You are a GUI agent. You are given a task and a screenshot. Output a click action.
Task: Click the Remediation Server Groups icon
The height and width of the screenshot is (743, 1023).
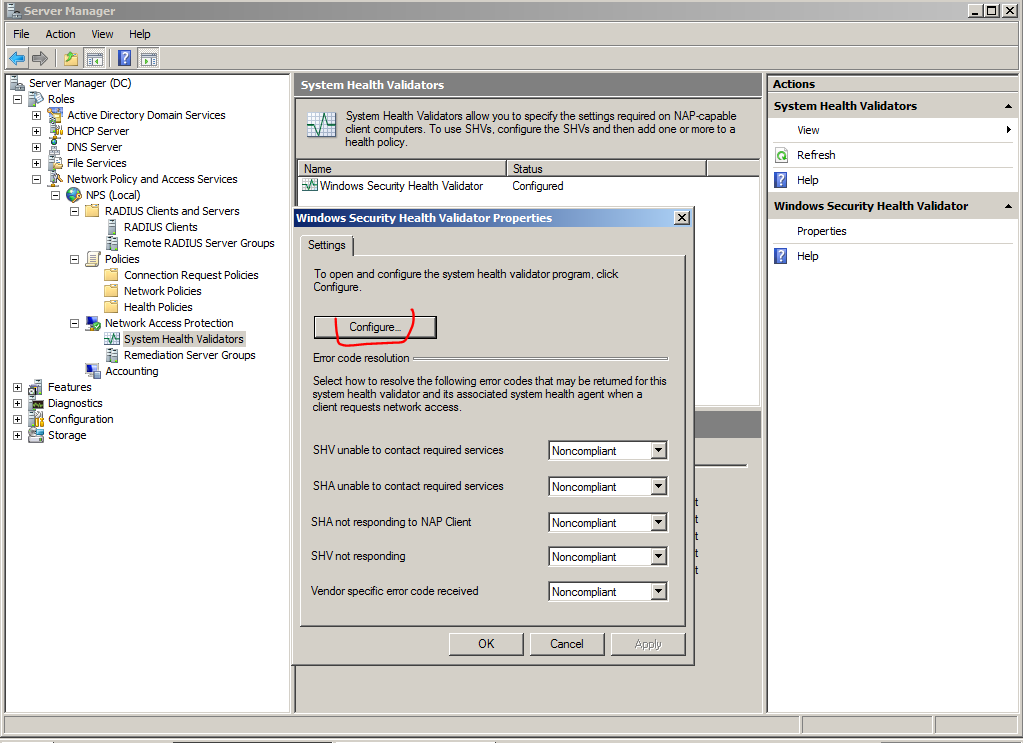pos(112,355)
